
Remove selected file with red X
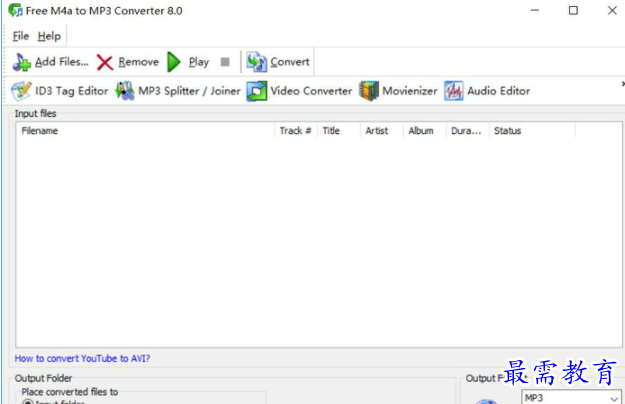(x=128, y=62)
